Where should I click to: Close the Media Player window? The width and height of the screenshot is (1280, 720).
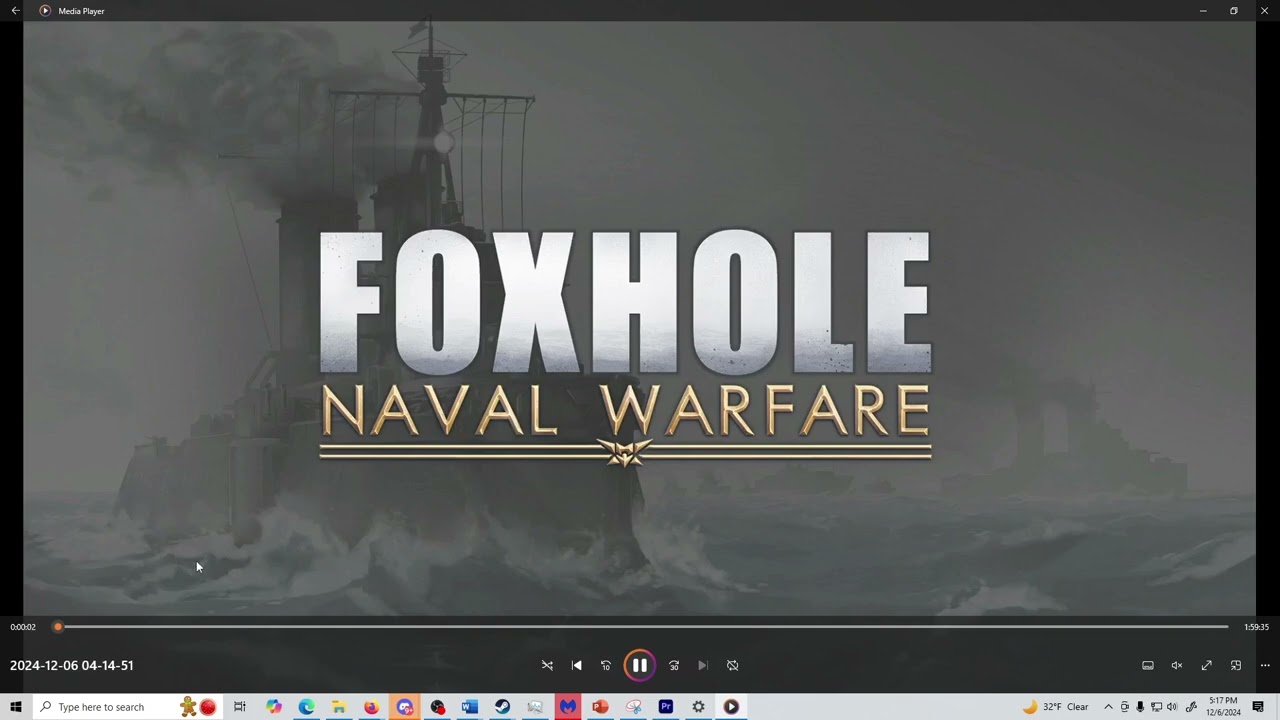1264,10
